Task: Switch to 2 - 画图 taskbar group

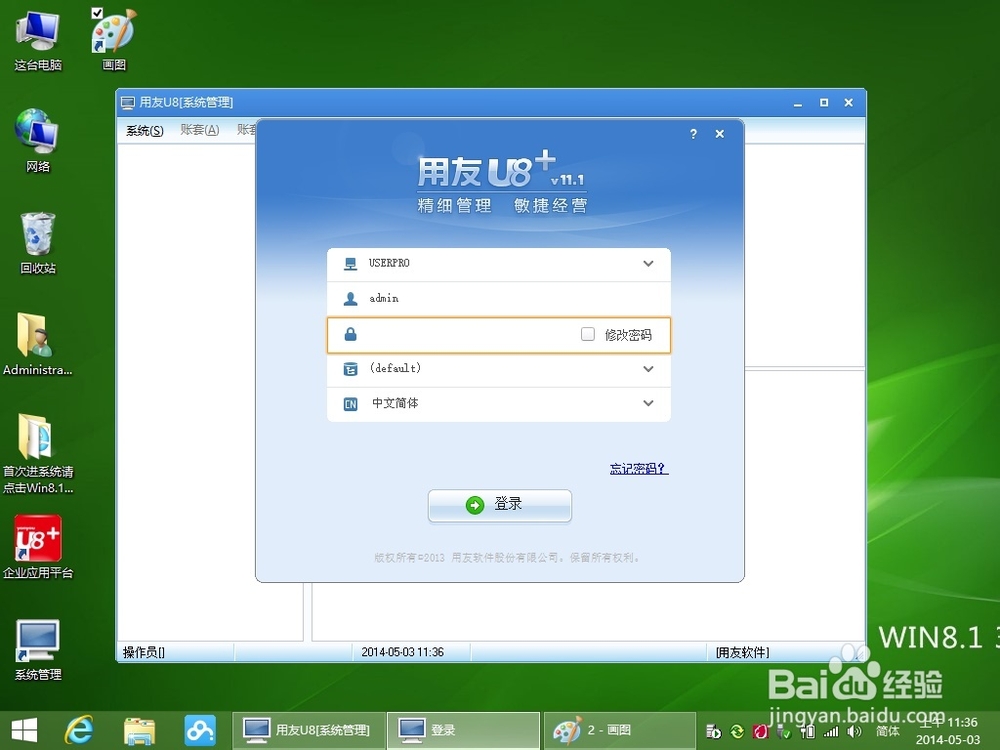Action: (619, 730)
